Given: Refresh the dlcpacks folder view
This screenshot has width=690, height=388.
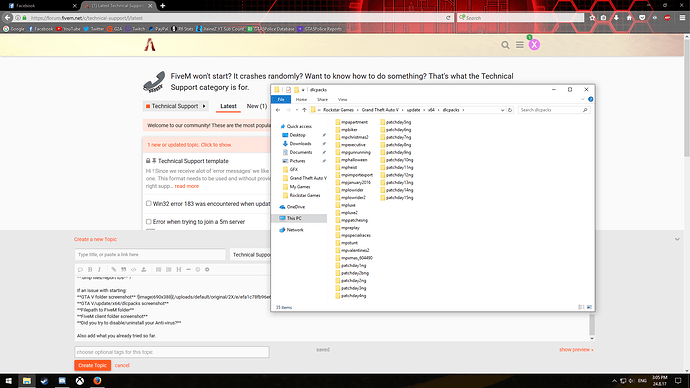Looking at the screenshot, I should click(x=510, y=110).
